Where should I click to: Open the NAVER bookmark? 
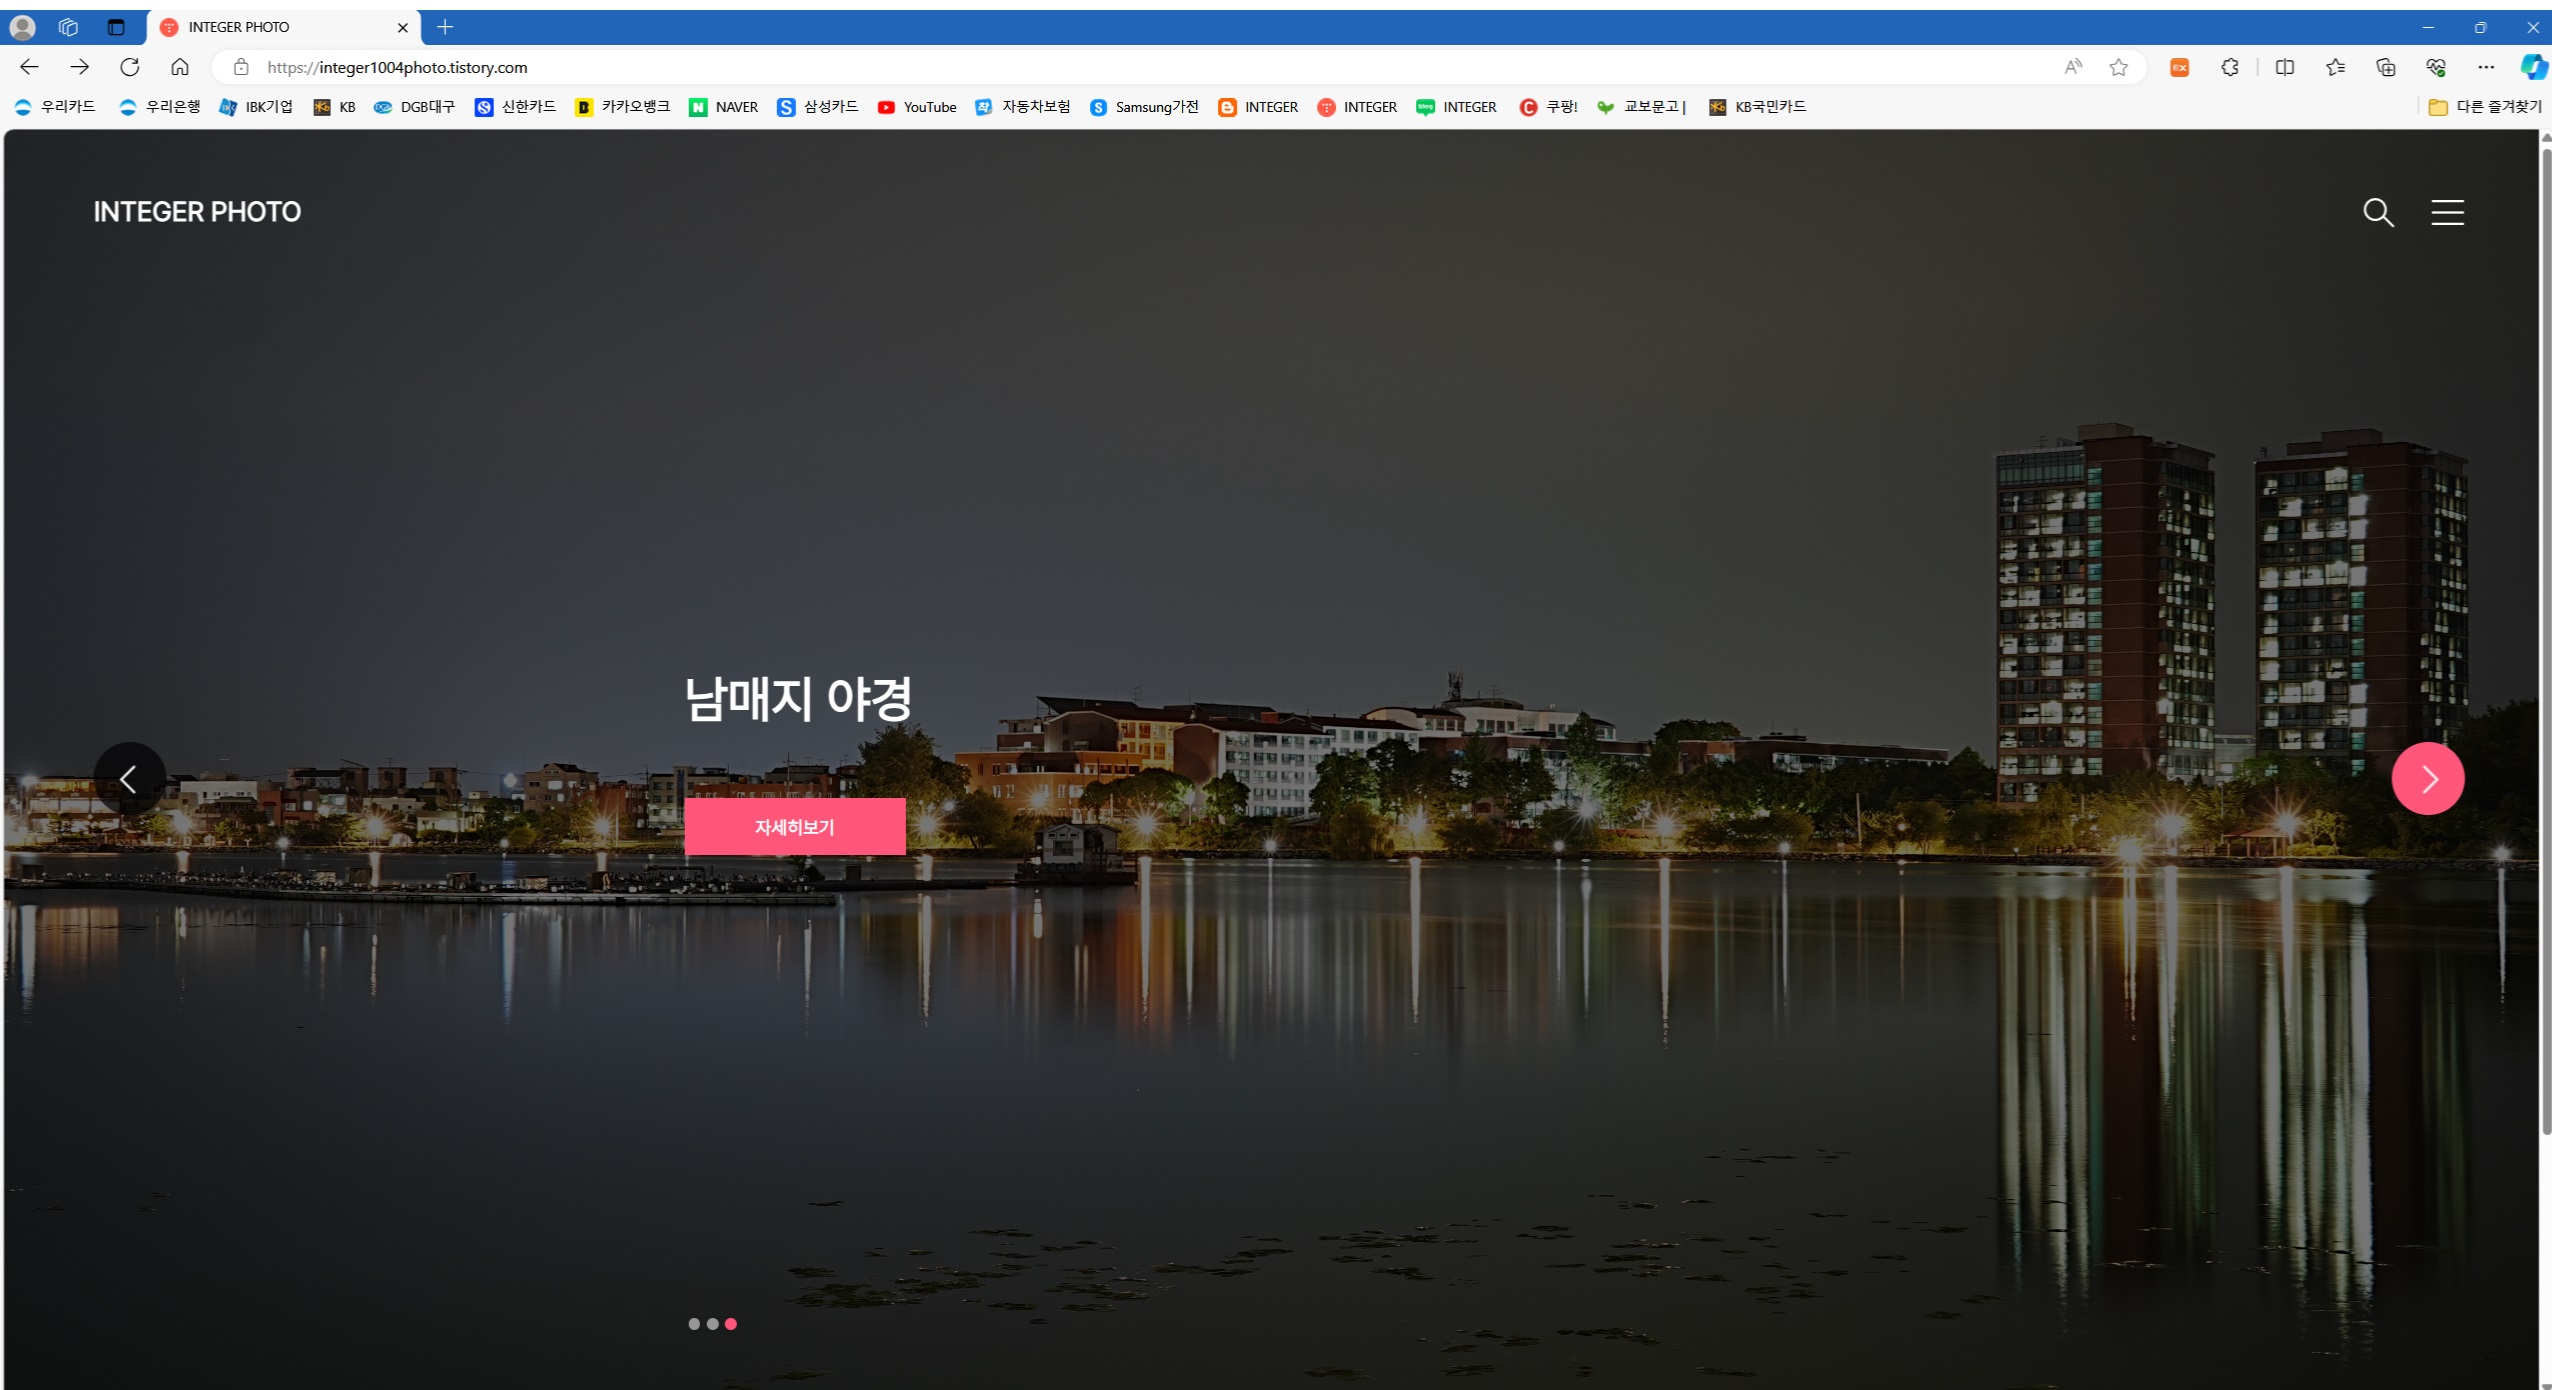724,107
